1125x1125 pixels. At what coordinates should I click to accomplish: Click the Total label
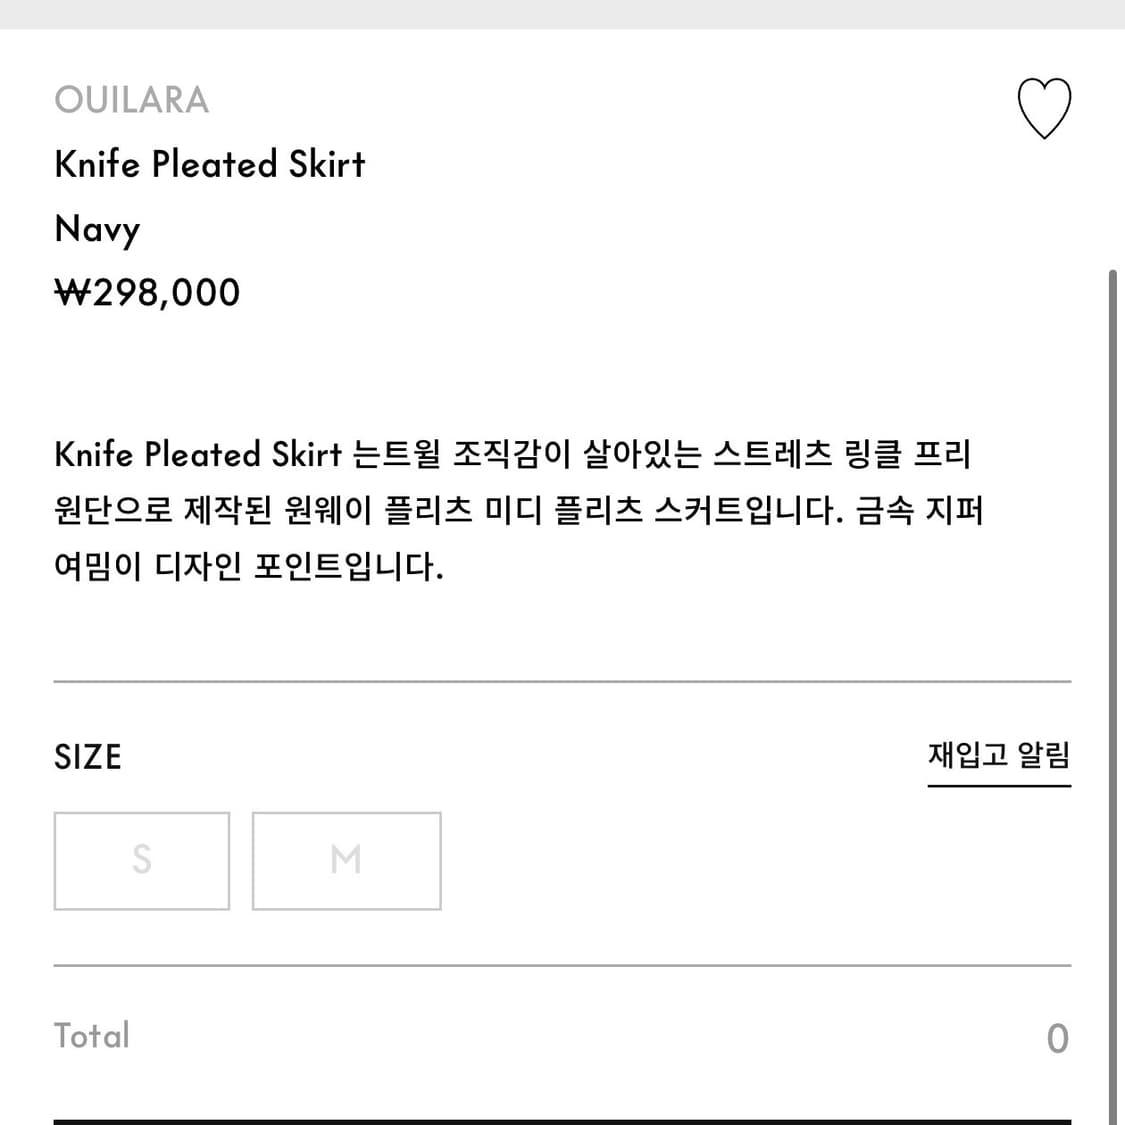pos(92,1036)
